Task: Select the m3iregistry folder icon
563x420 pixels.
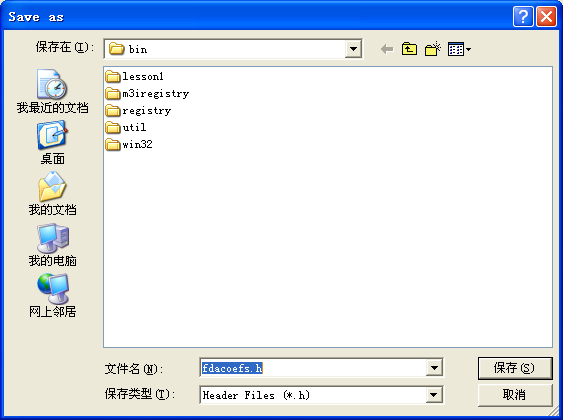Action: (113, 94)
